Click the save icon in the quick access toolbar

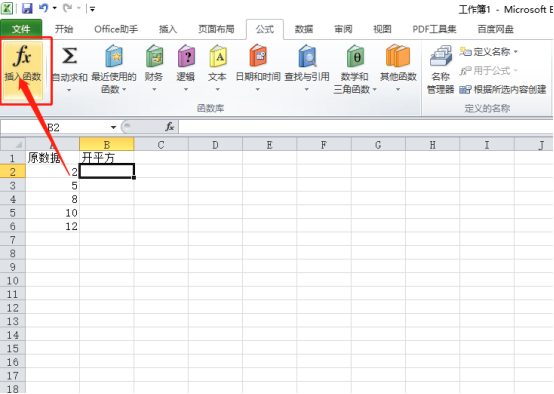[27, 8]
